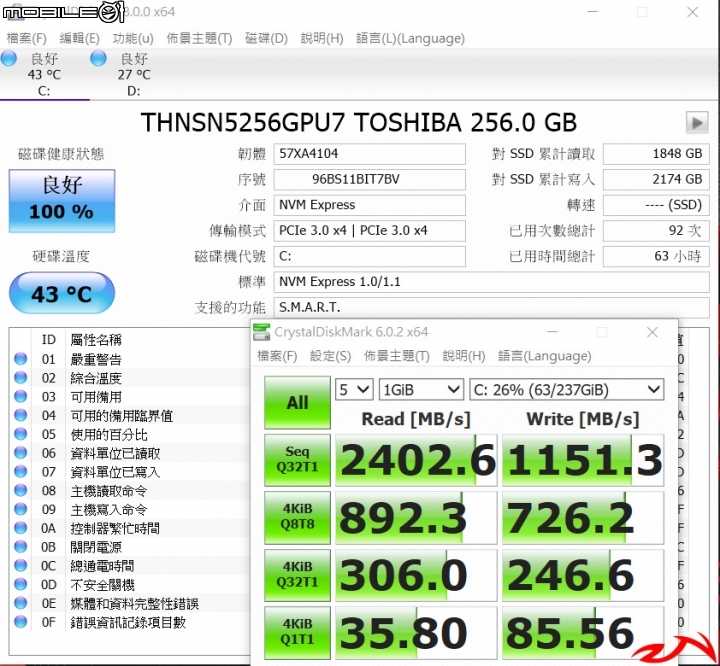Click transfer mode field PCIe 3.0 x4
Viewport: 720px width, 666px height.
pyautogui.click(x=370, y=231)
